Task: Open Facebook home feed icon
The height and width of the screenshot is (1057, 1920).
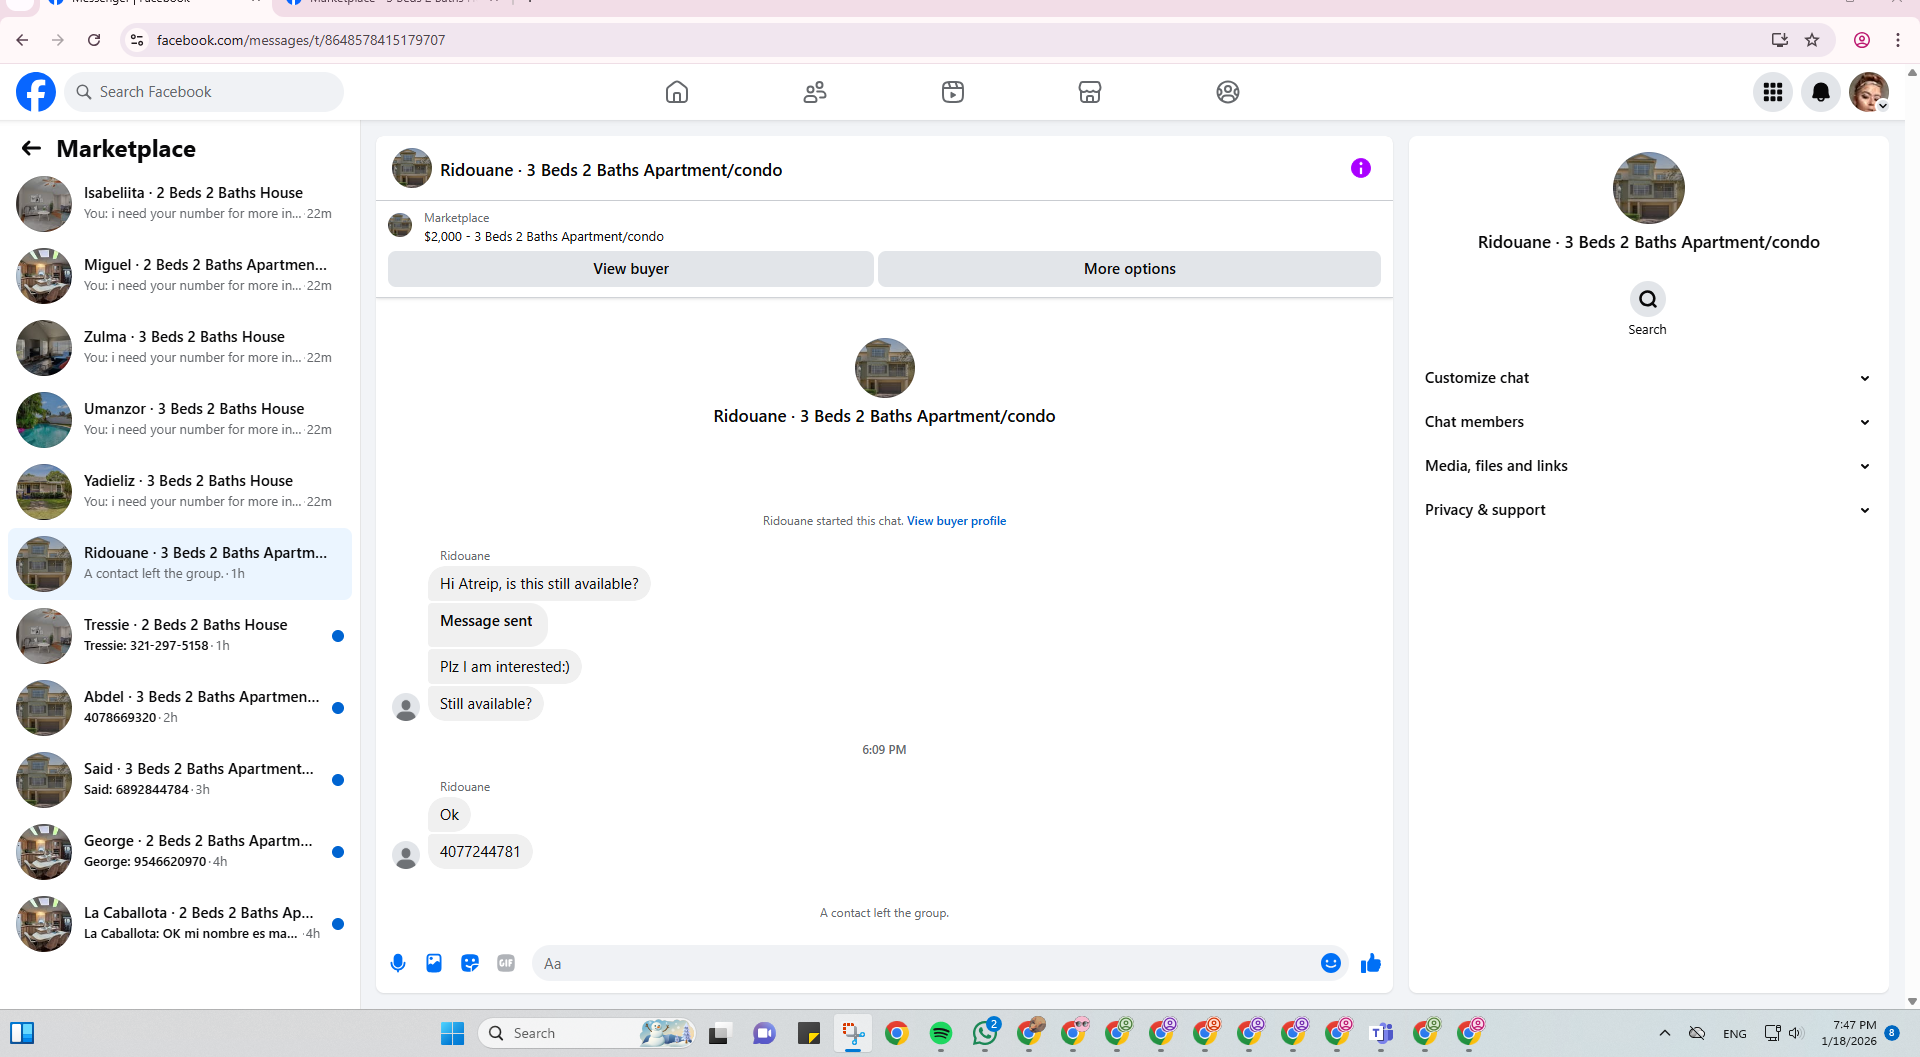Action: click(x=677, y=92)
